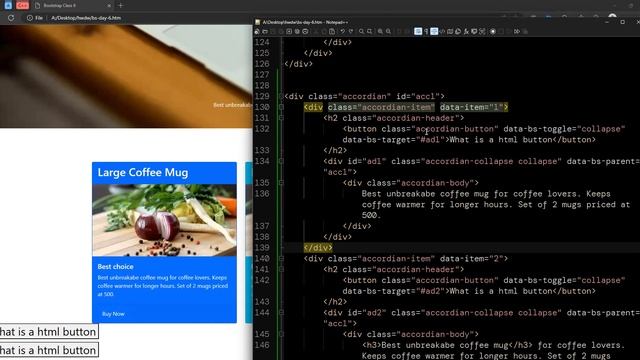This screenshot has width=640, height=360.
Task: Click New file icon in Notepad++ toolbar
Action: pyautogui.click(x=257, y=31)
